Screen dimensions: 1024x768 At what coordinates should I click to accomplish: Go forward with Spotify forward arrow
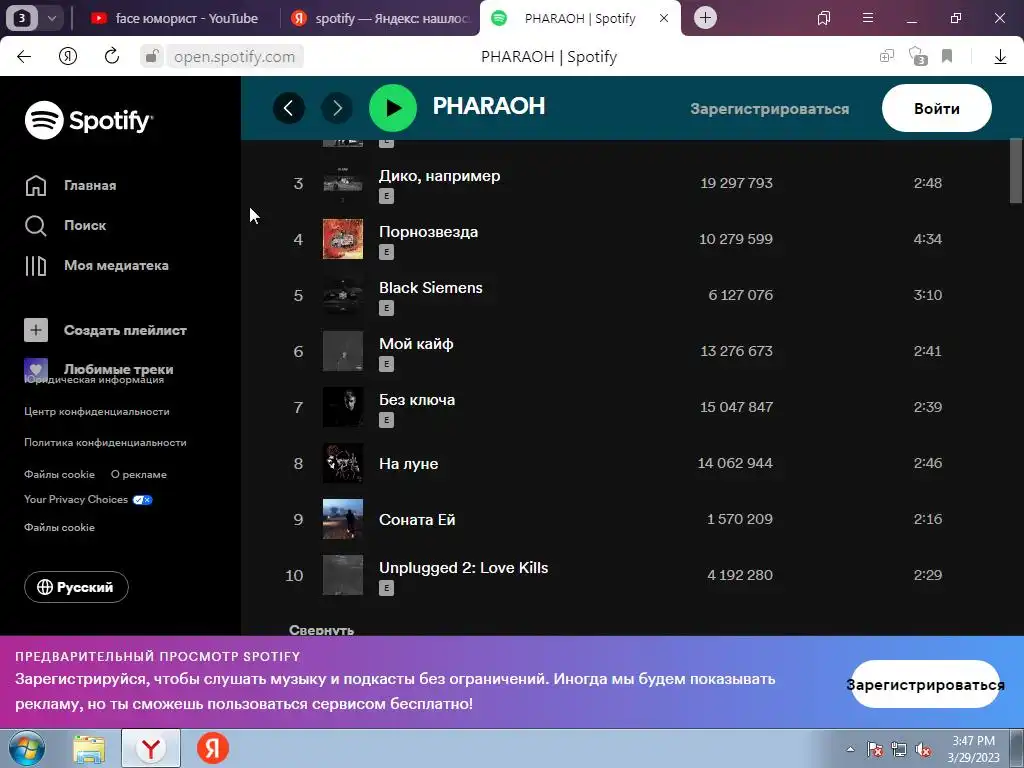(337, 108)
